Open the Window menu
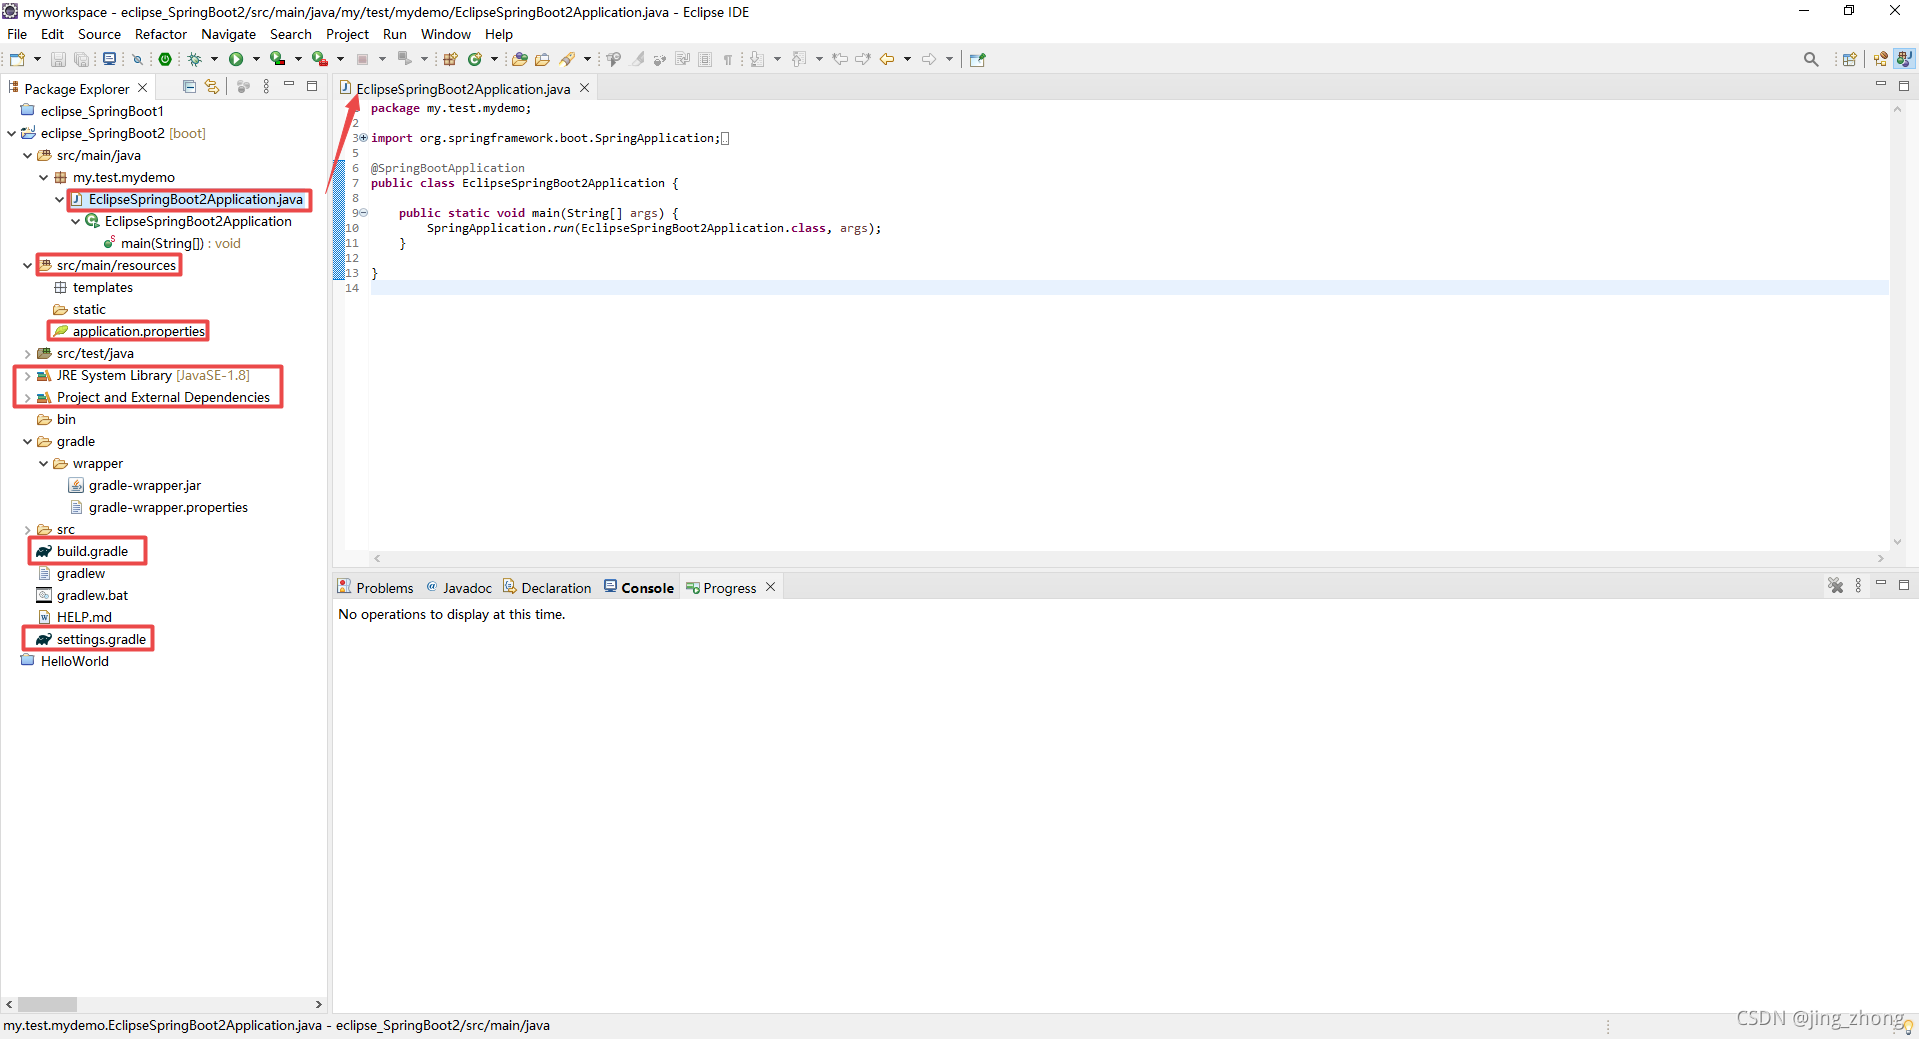Image resolution: width=1919 pixels, height=1039 pixels. pos(445,34)
